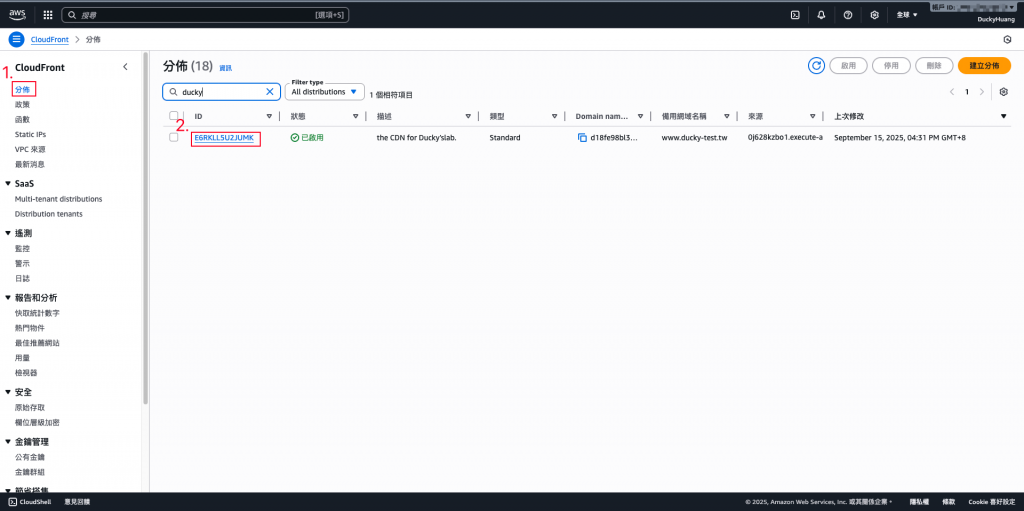The height and width of the screenshot is (511, 1024).
Task: Open 用量 report
Action: (22, 358)
